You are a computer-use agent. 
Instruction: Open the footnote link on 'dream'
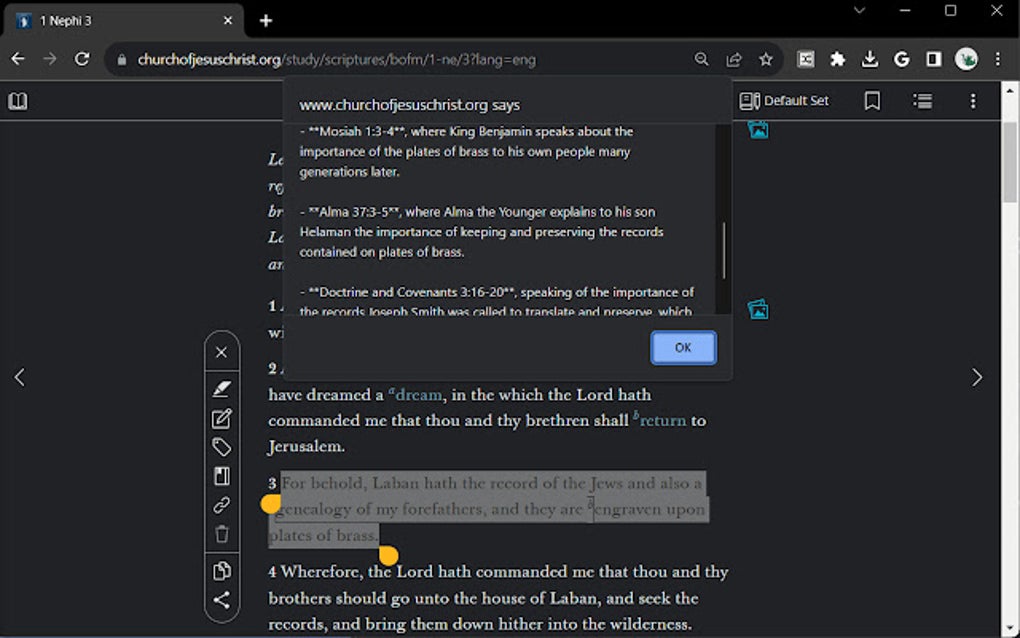point(415,394)
